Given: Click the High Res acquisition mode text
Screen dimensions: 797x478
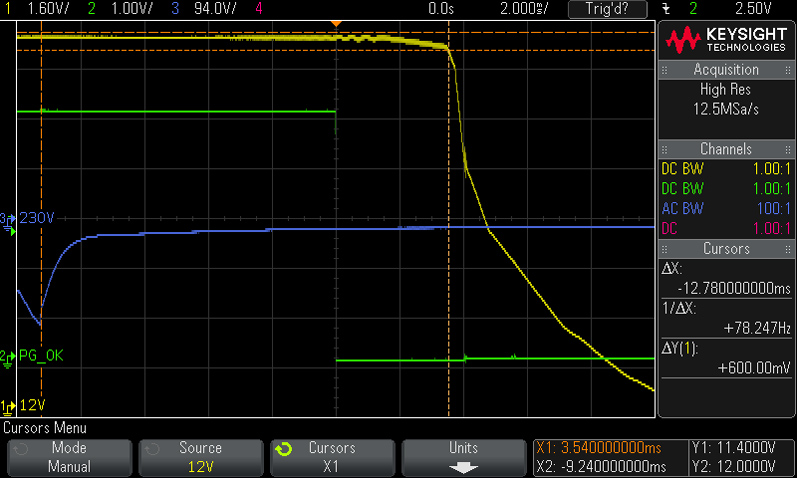Looking at the screenshot, I should [725, 89].
